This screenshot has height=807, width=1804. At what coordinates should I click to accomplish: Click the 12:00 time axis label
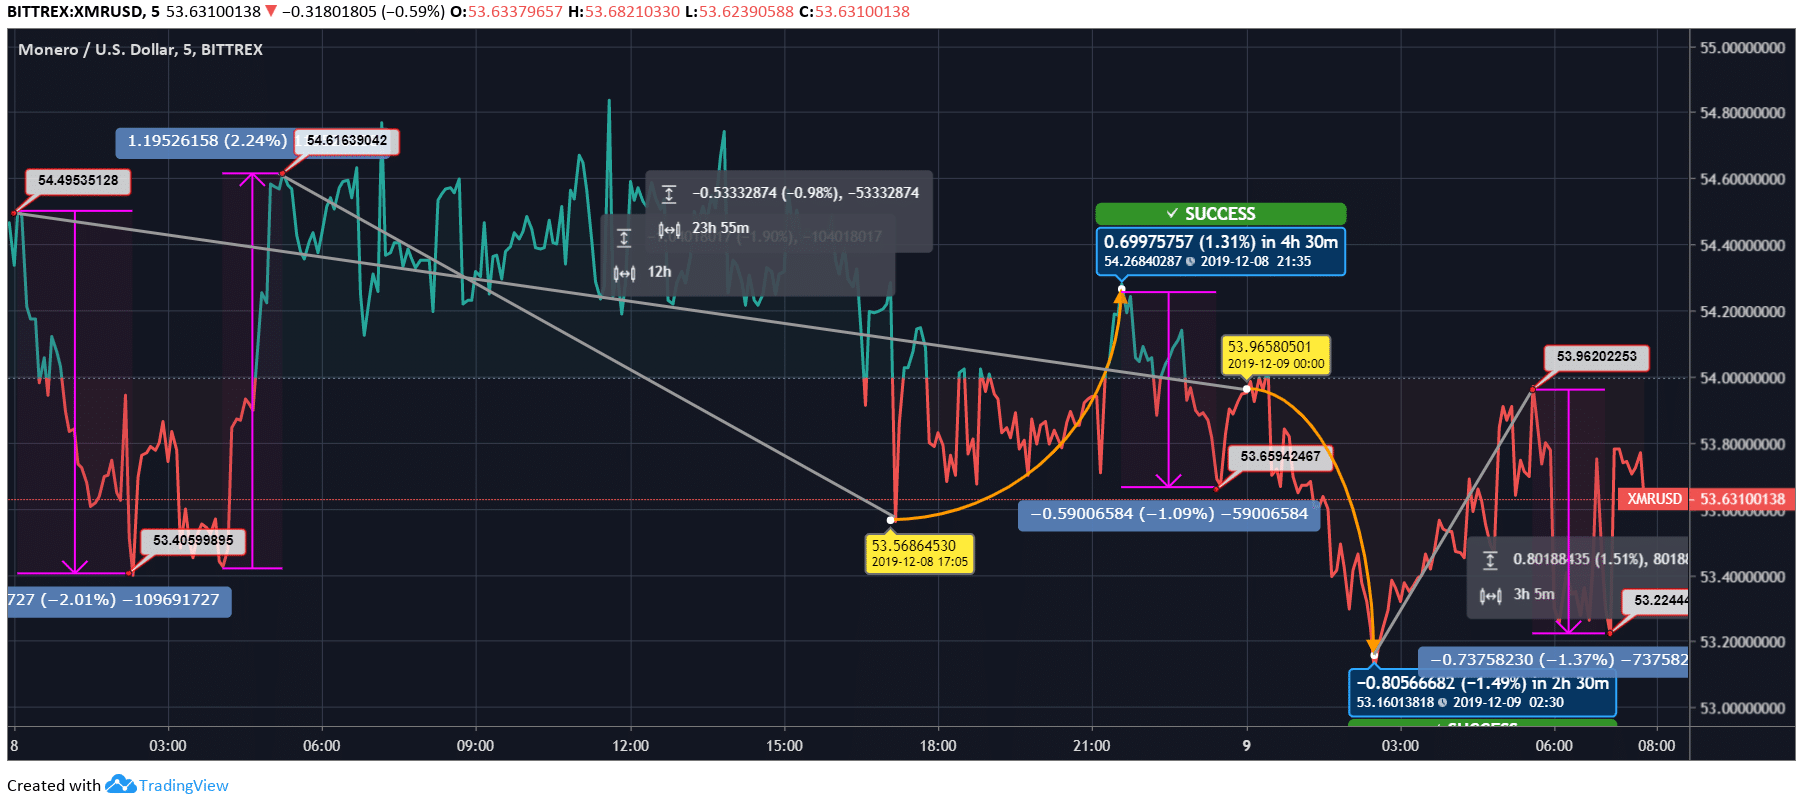pyautogui.click(x=630, y=746)
